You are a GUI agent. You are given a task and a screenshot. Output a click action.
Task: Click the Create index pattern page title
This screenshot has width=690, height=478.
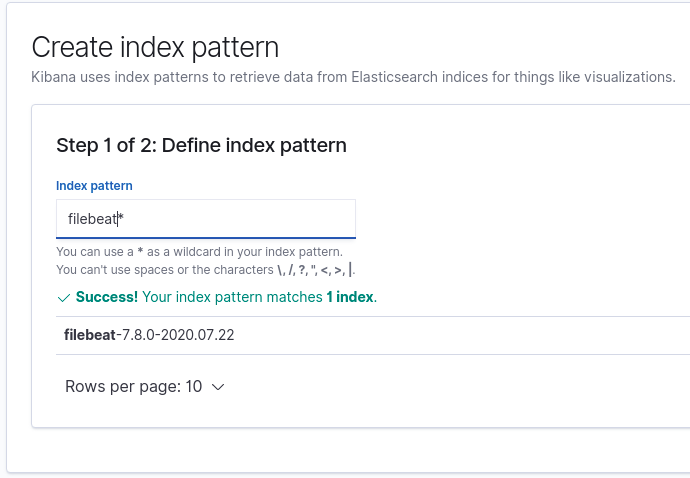pyautogui.click(x=155, y=47)
